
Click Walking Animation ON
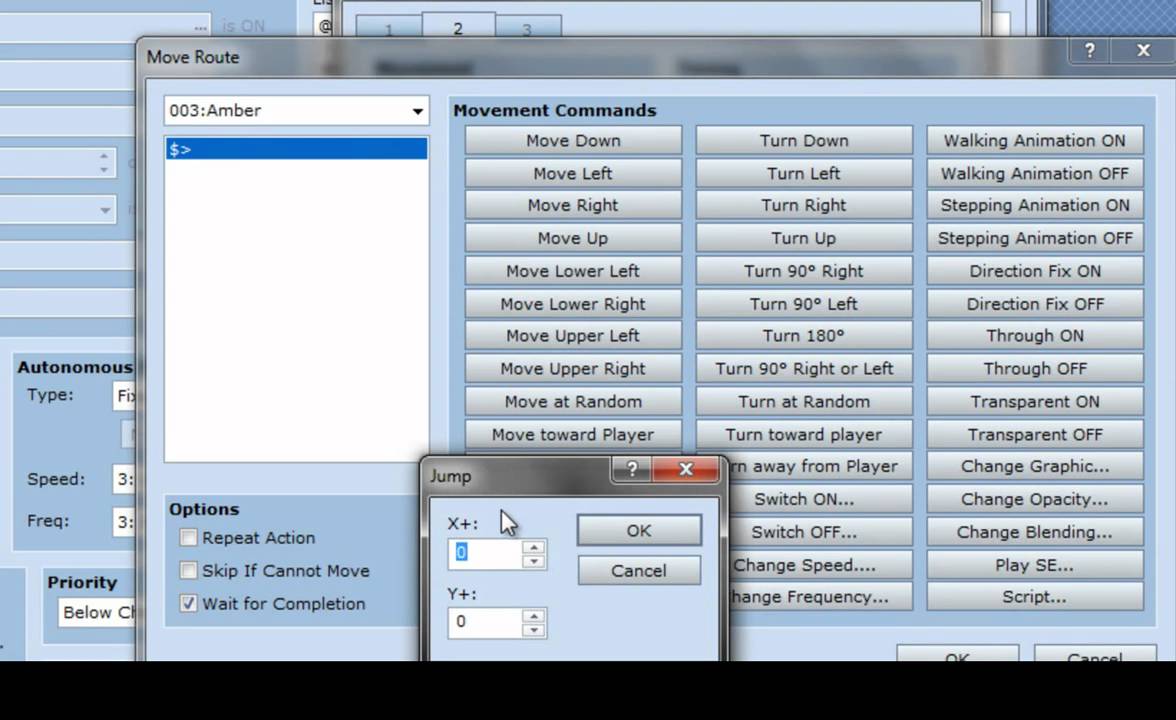(x=1035, y=140)
